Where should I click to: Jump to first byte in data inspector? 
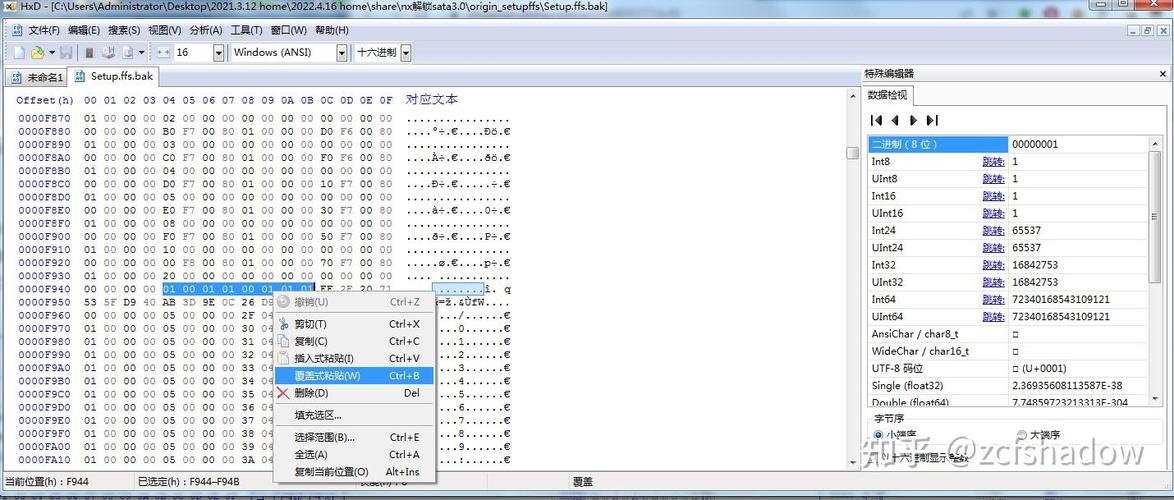click(x=877, y=120)
